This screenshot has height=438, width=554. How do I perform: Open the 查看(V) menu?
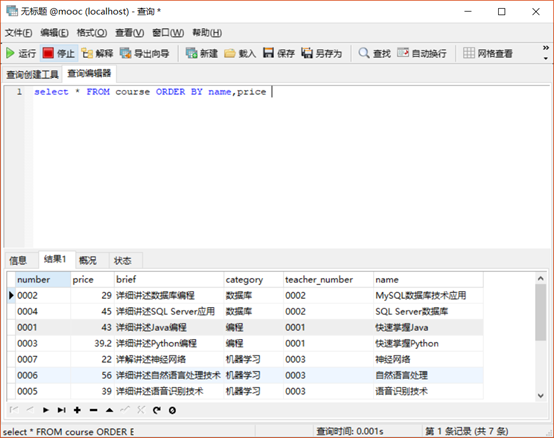[130, 33]
